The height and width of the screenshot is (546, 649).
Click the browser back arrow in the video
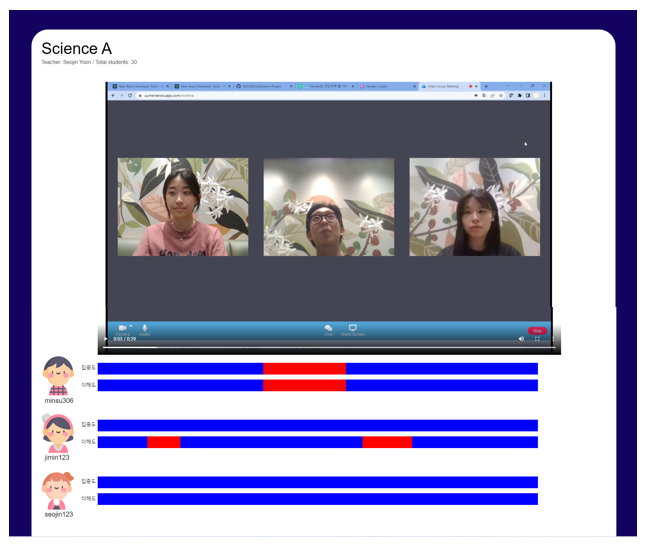pos(113,96)
